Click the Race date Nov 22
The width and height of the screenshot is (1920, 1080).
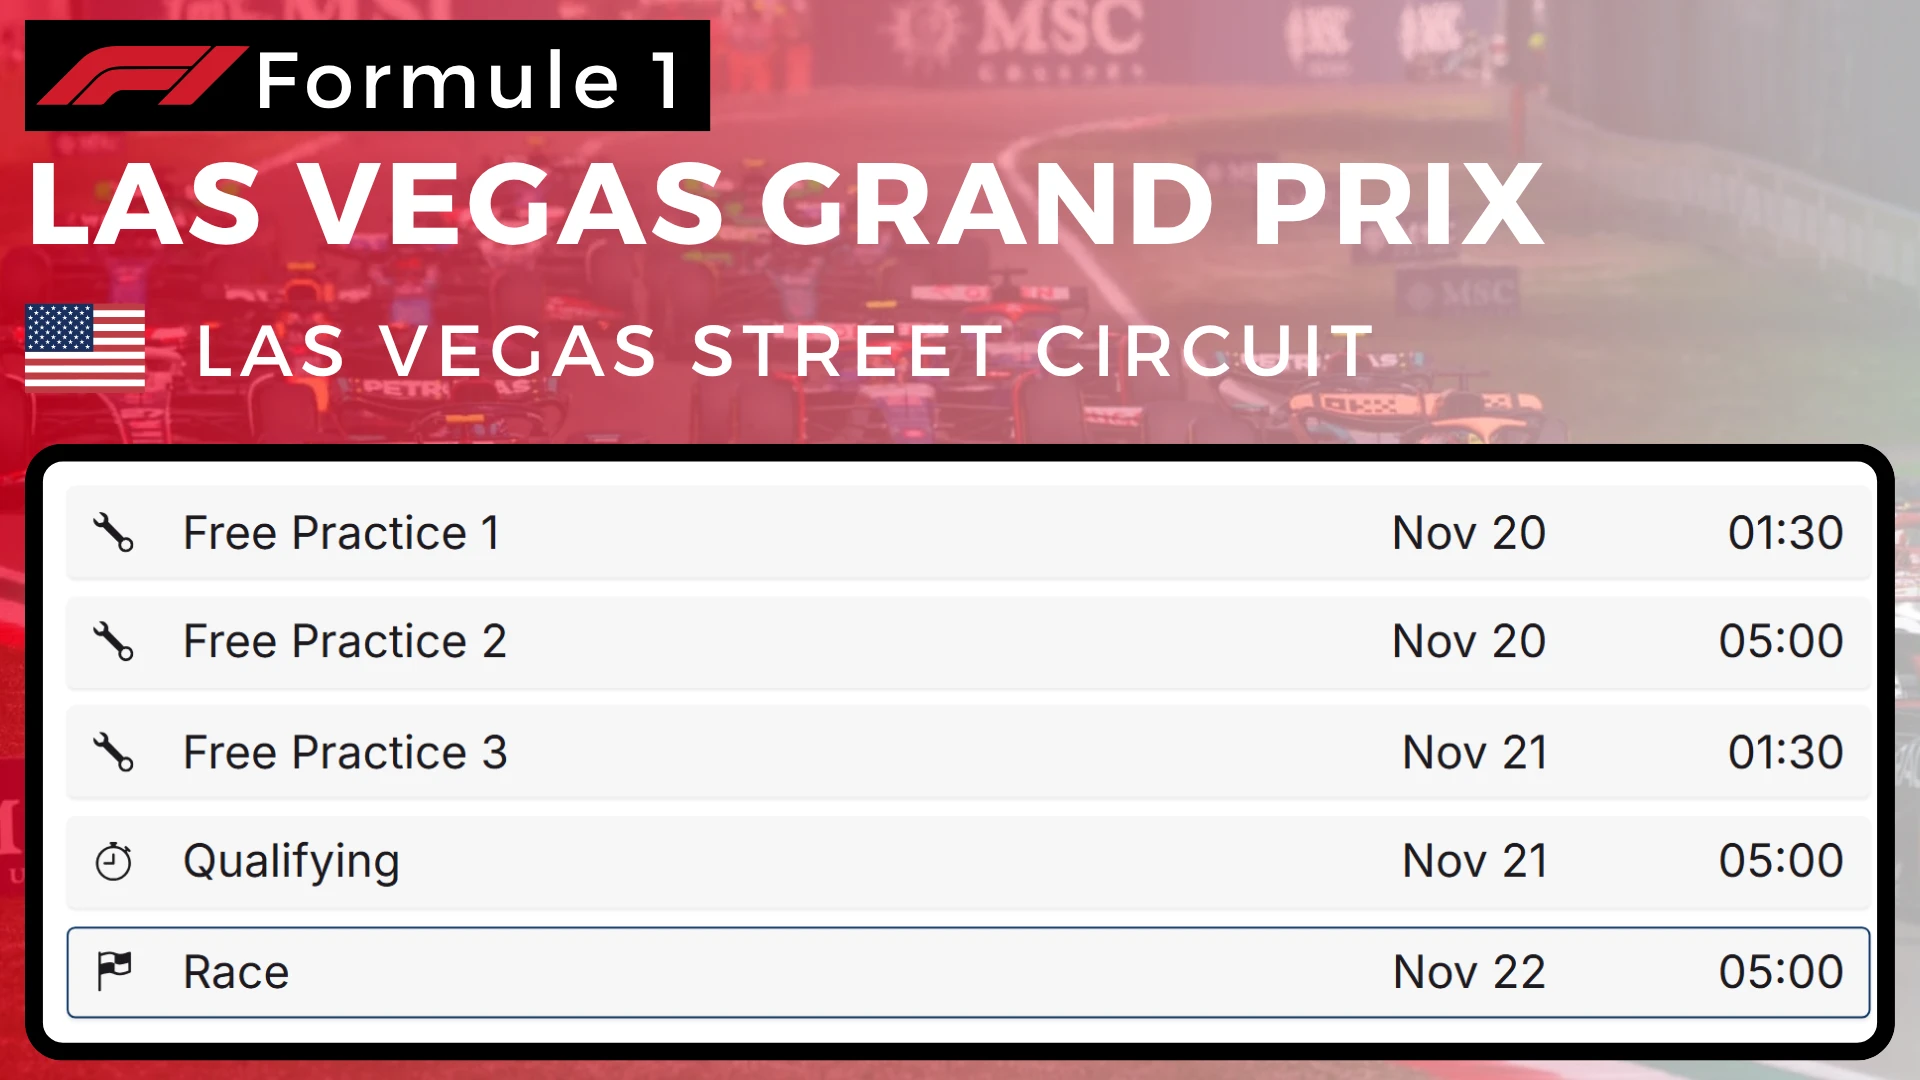pyautogui.click(x=1469, y=972)
